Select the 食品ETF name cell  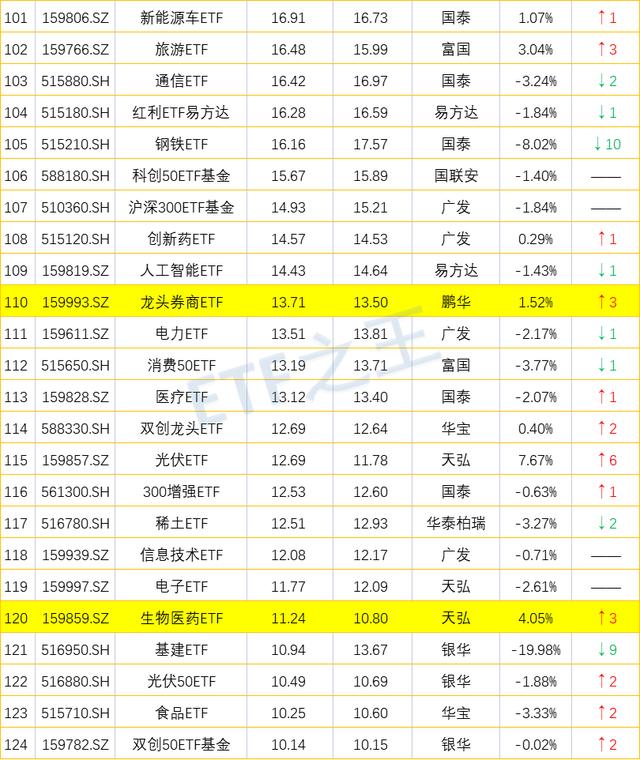point(181,712)
